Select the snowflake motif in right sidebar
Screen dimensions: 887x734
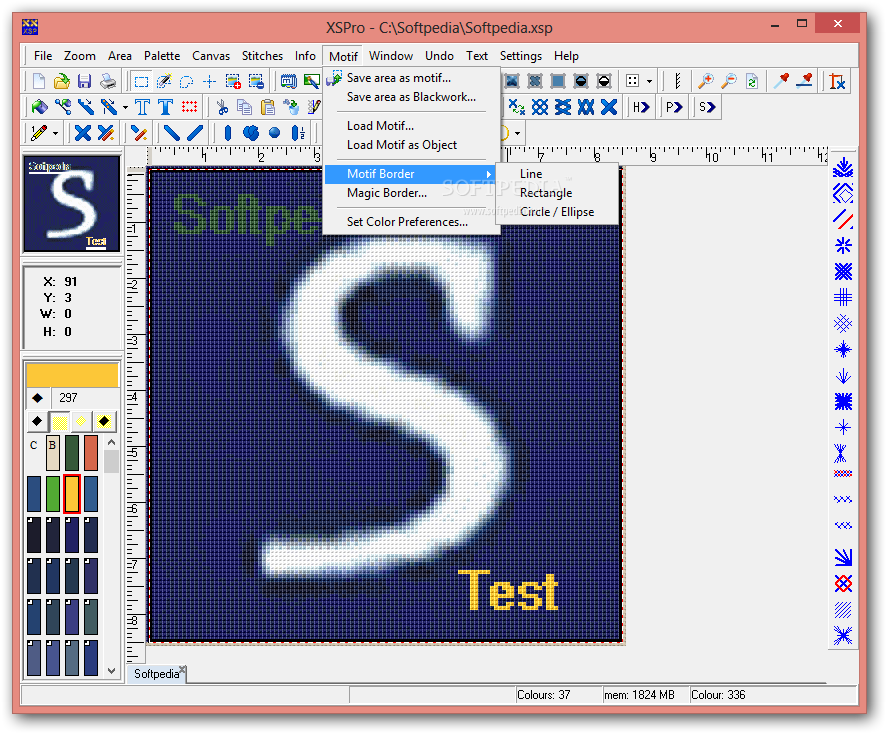tap(843, 246)
